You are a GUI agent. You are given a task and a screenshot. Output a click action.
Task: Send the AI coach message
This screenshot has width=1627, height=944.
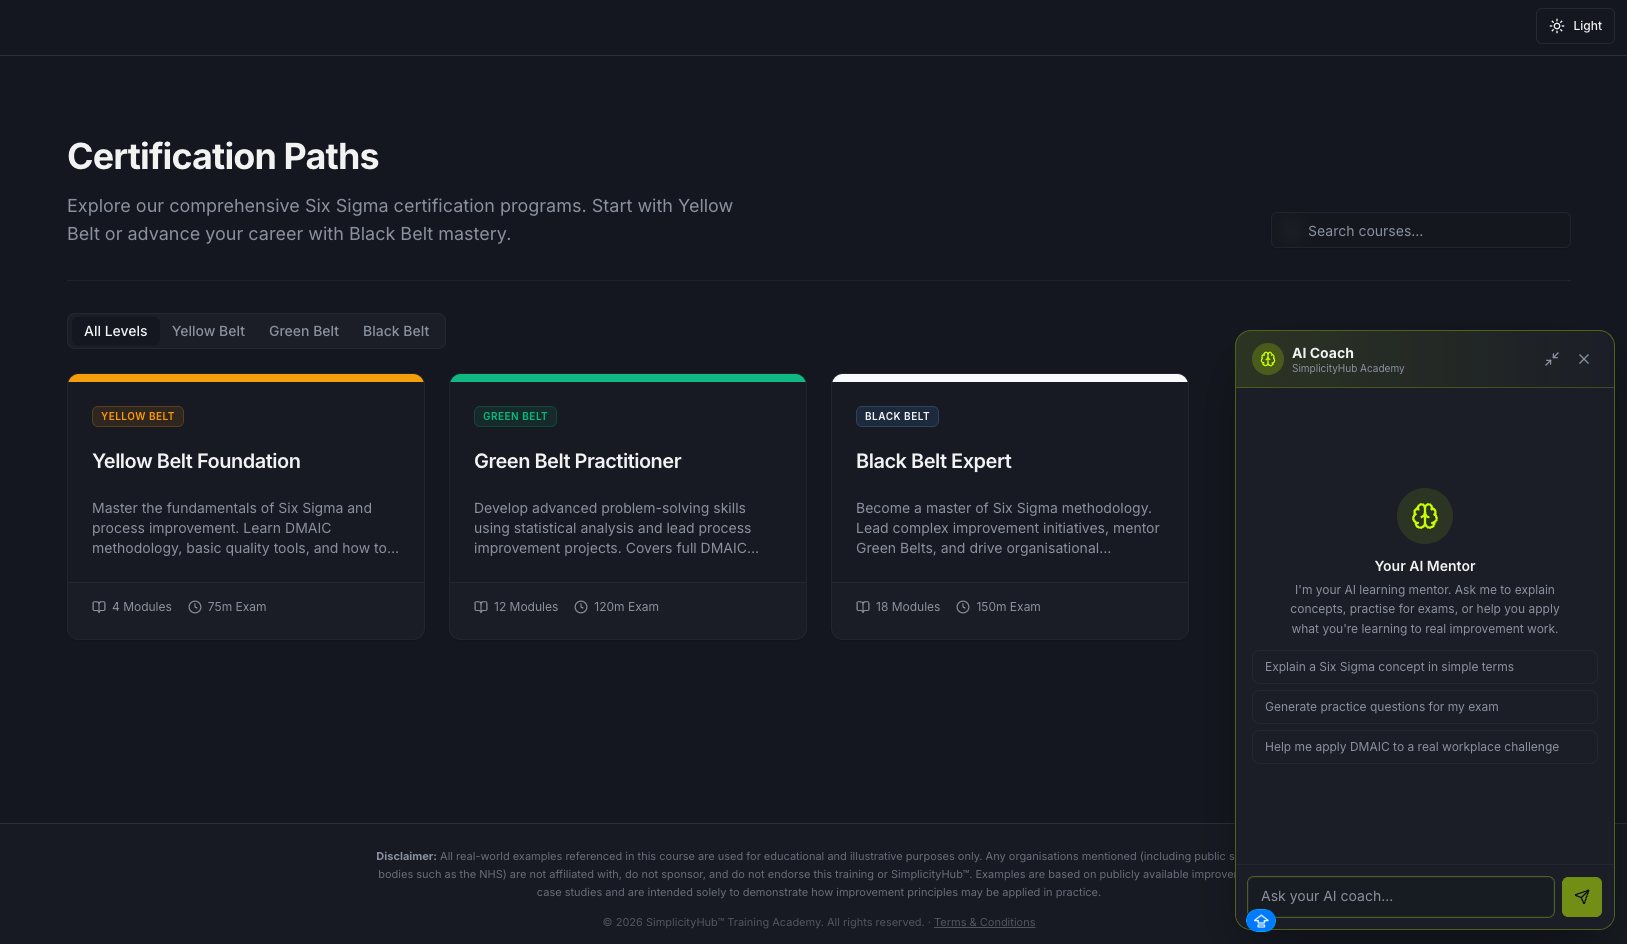point(1581,897)
